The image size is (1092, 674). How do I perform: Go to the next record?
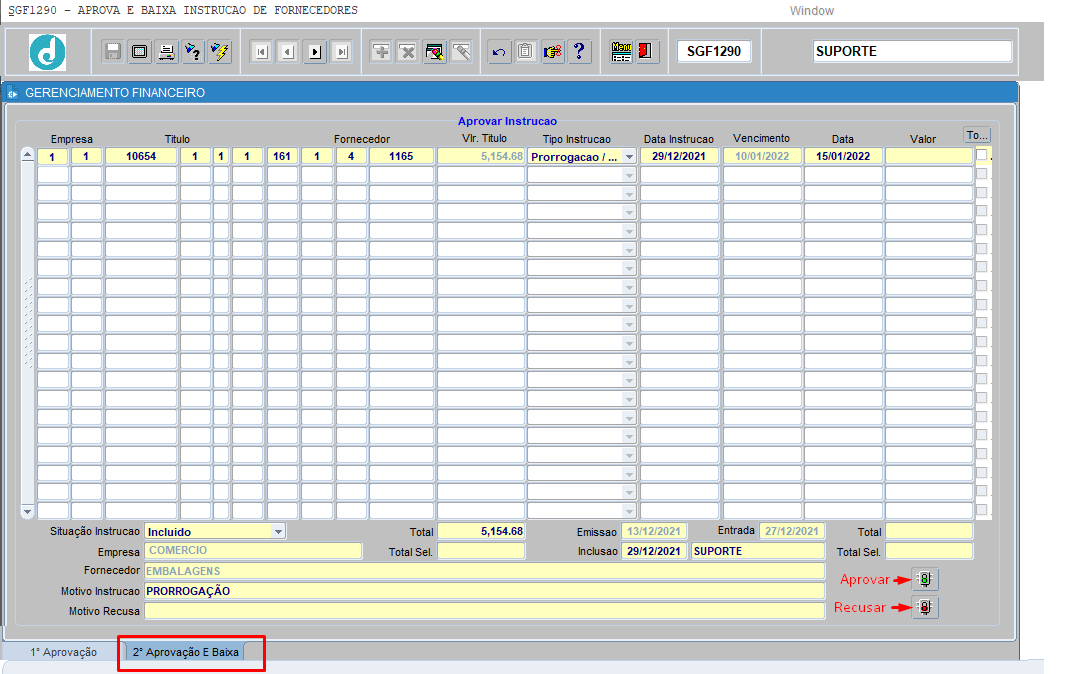(x=315, y=52)
